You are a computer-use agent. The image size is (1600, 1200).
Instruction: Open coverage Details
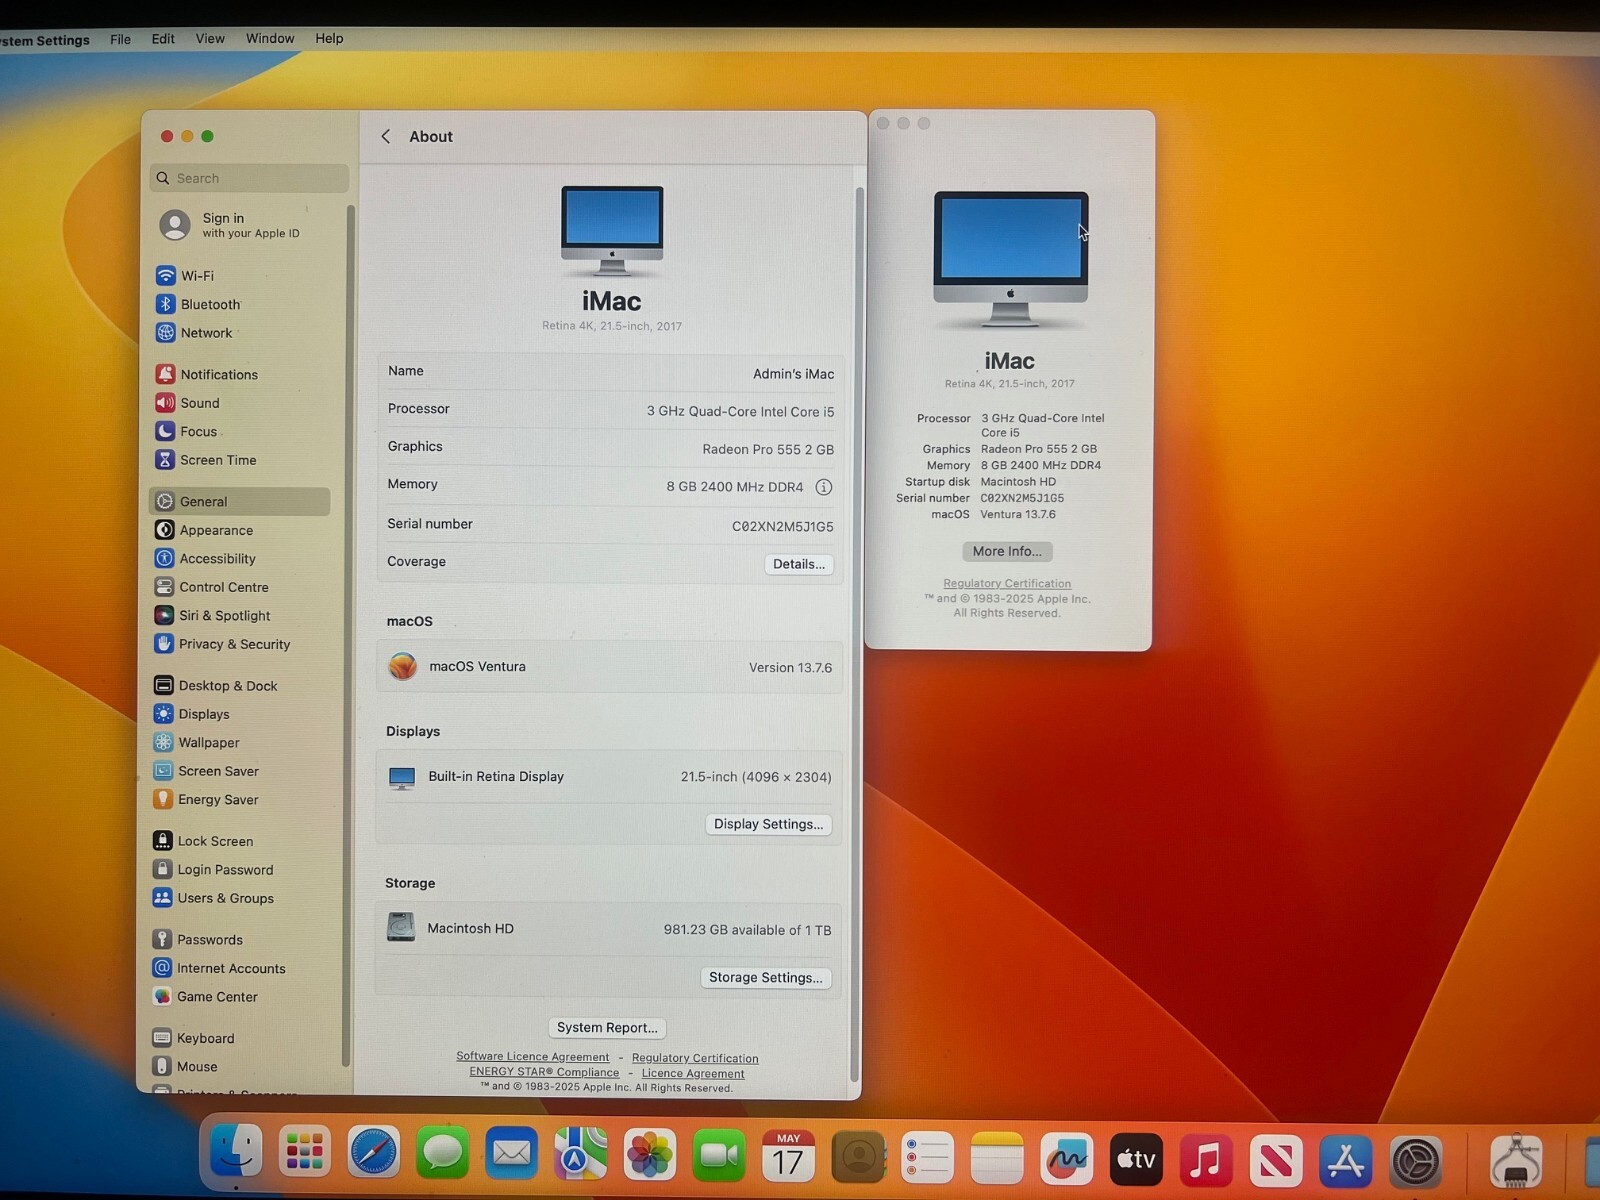[x=799, y=564]
